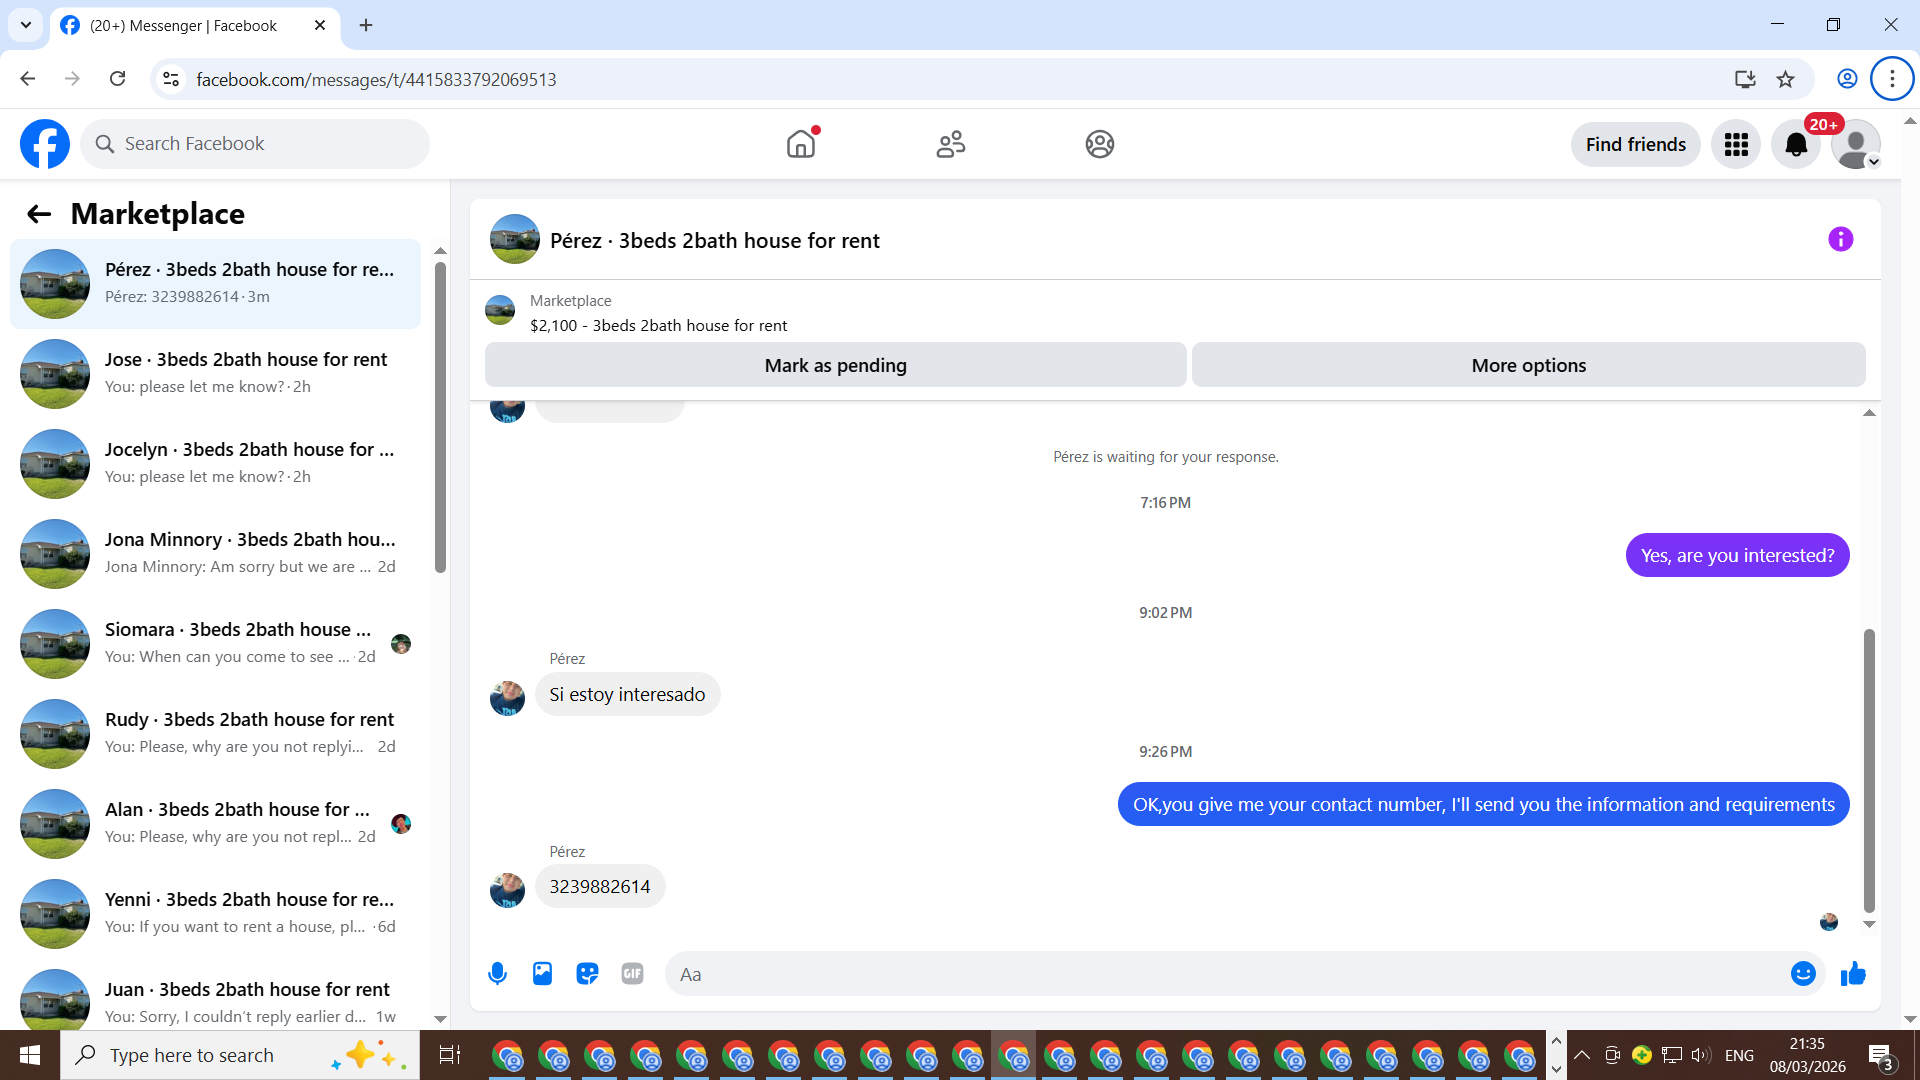1920x1080 pixels.
Task: Click Mark as pending button
Action: [835, 365]
